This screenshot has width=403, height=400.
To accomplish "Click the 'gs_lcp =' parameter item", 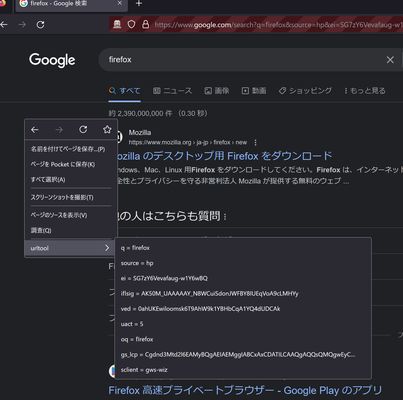I will coord(243,355).
